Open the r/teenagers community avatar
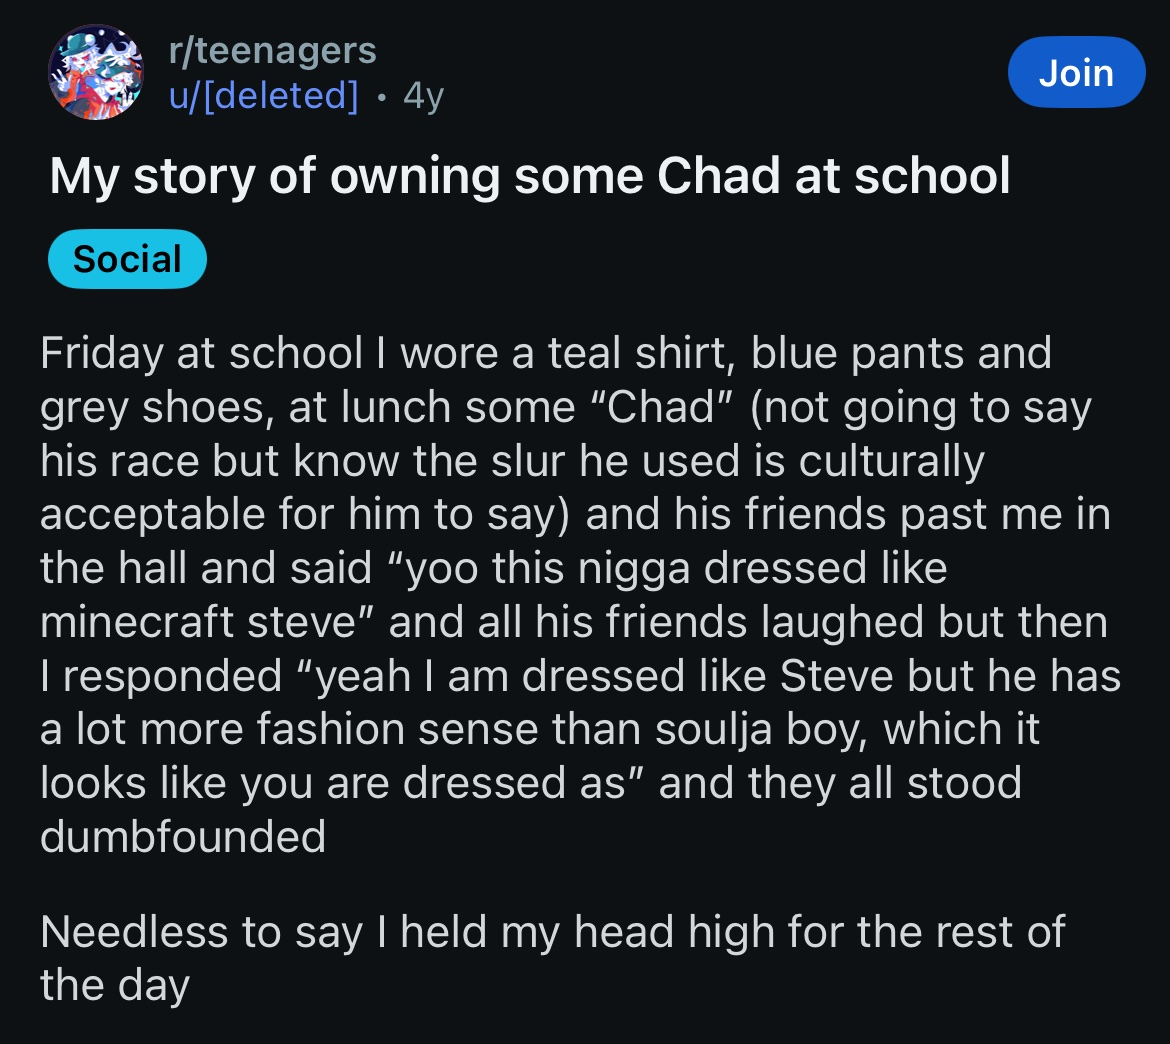The image size is (1170, 1044). click(x=96, y=73)
